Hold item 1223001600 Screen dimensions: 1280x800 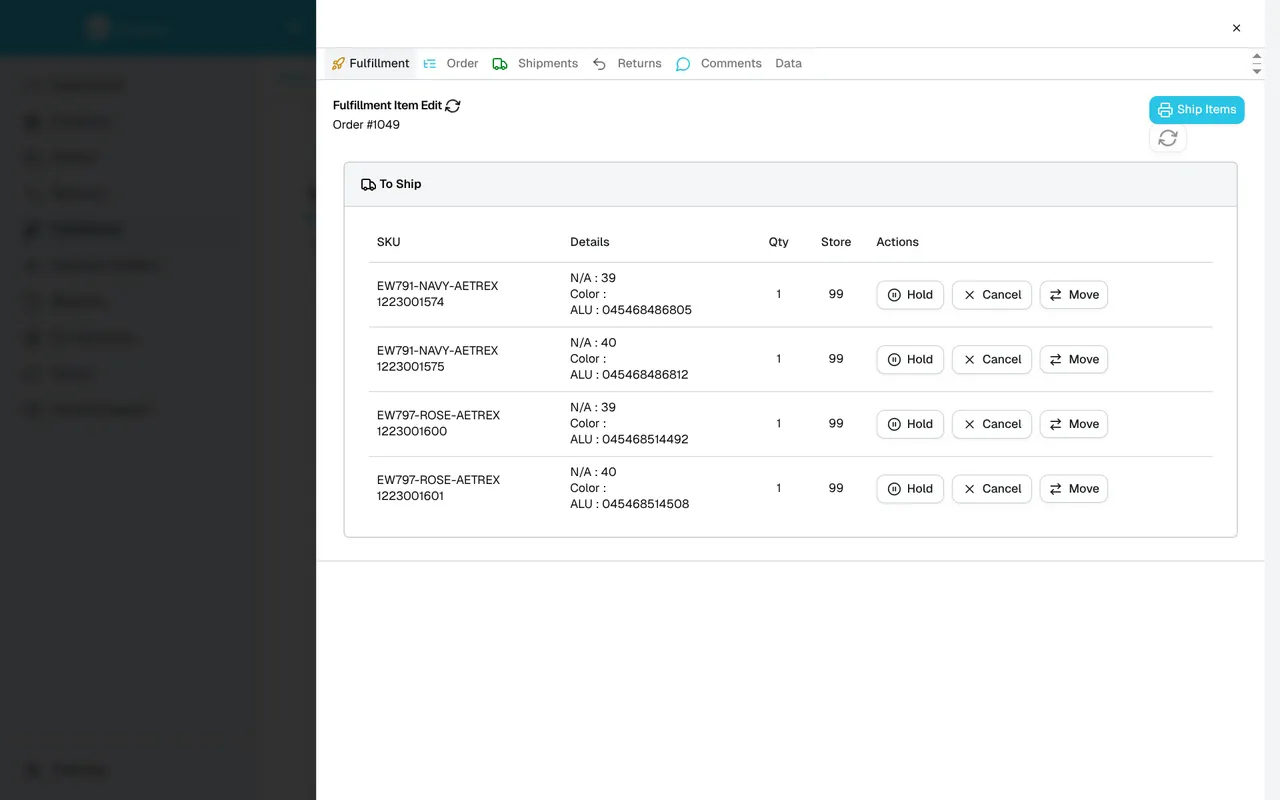[x=910, y=424]
